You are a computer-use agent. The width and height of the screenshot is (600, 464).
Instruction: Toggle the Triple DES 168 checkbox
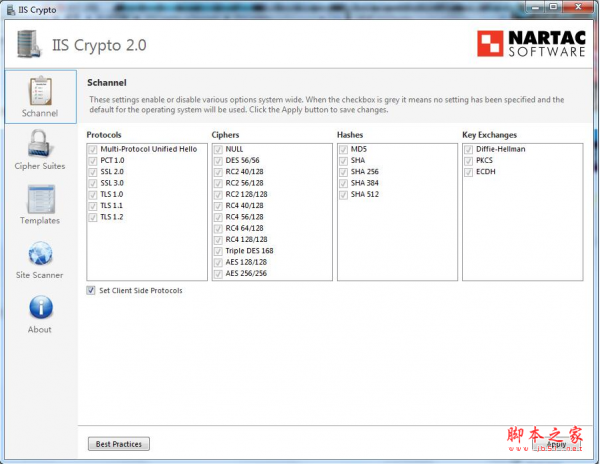(218, 251)
